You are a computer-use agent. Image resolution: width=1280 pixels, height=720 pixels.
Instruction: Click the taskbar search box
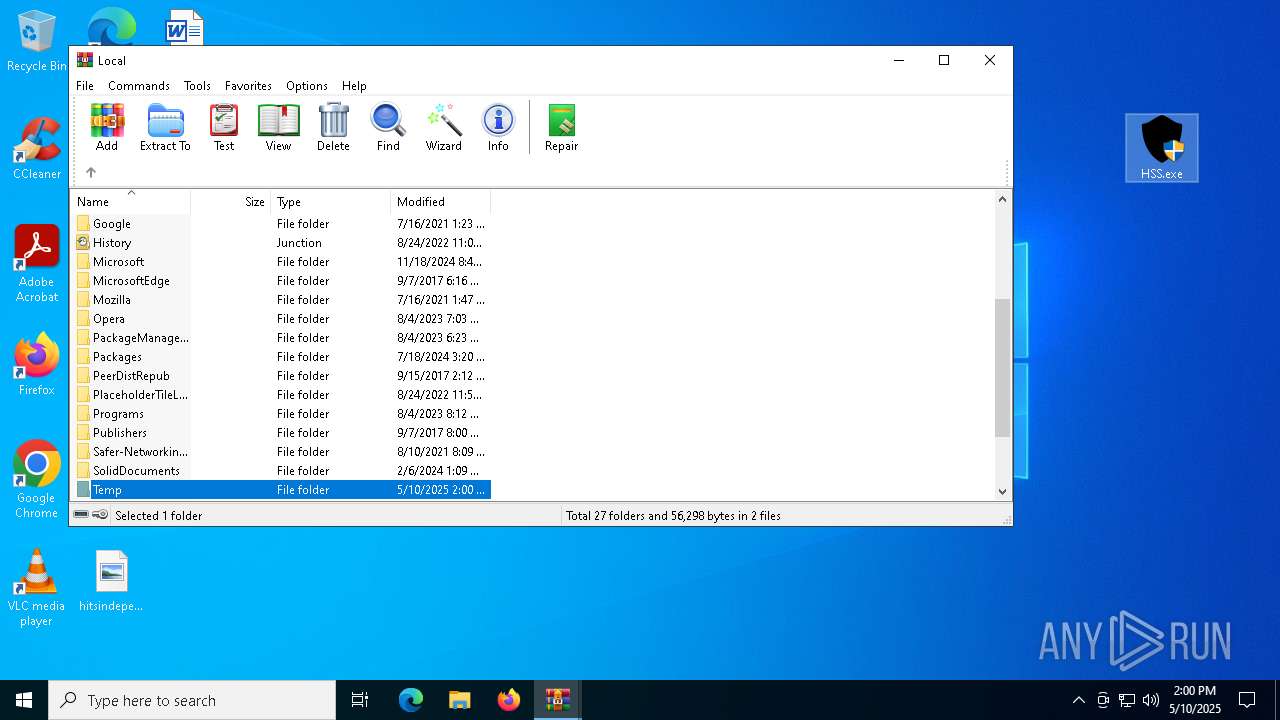point(192,700)
